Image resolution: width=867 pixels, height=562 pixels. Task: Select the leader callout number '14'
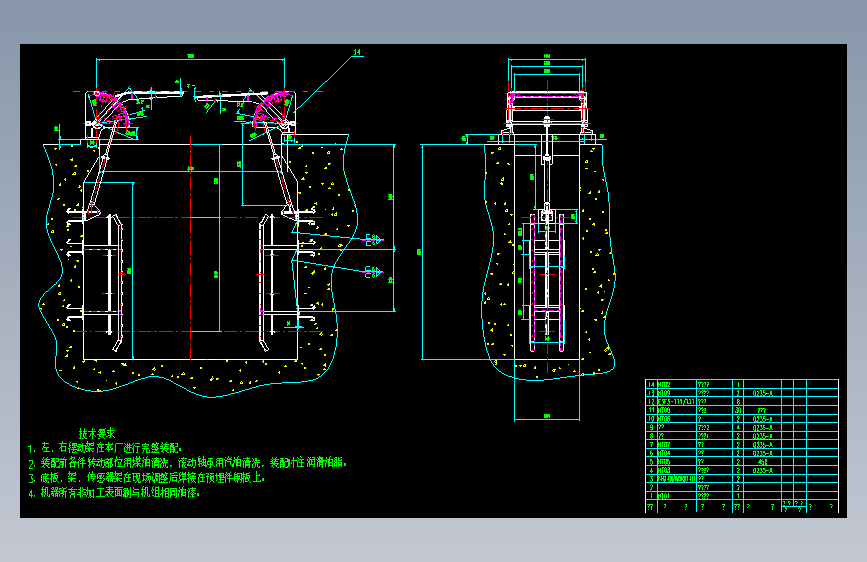click(357, 52)
